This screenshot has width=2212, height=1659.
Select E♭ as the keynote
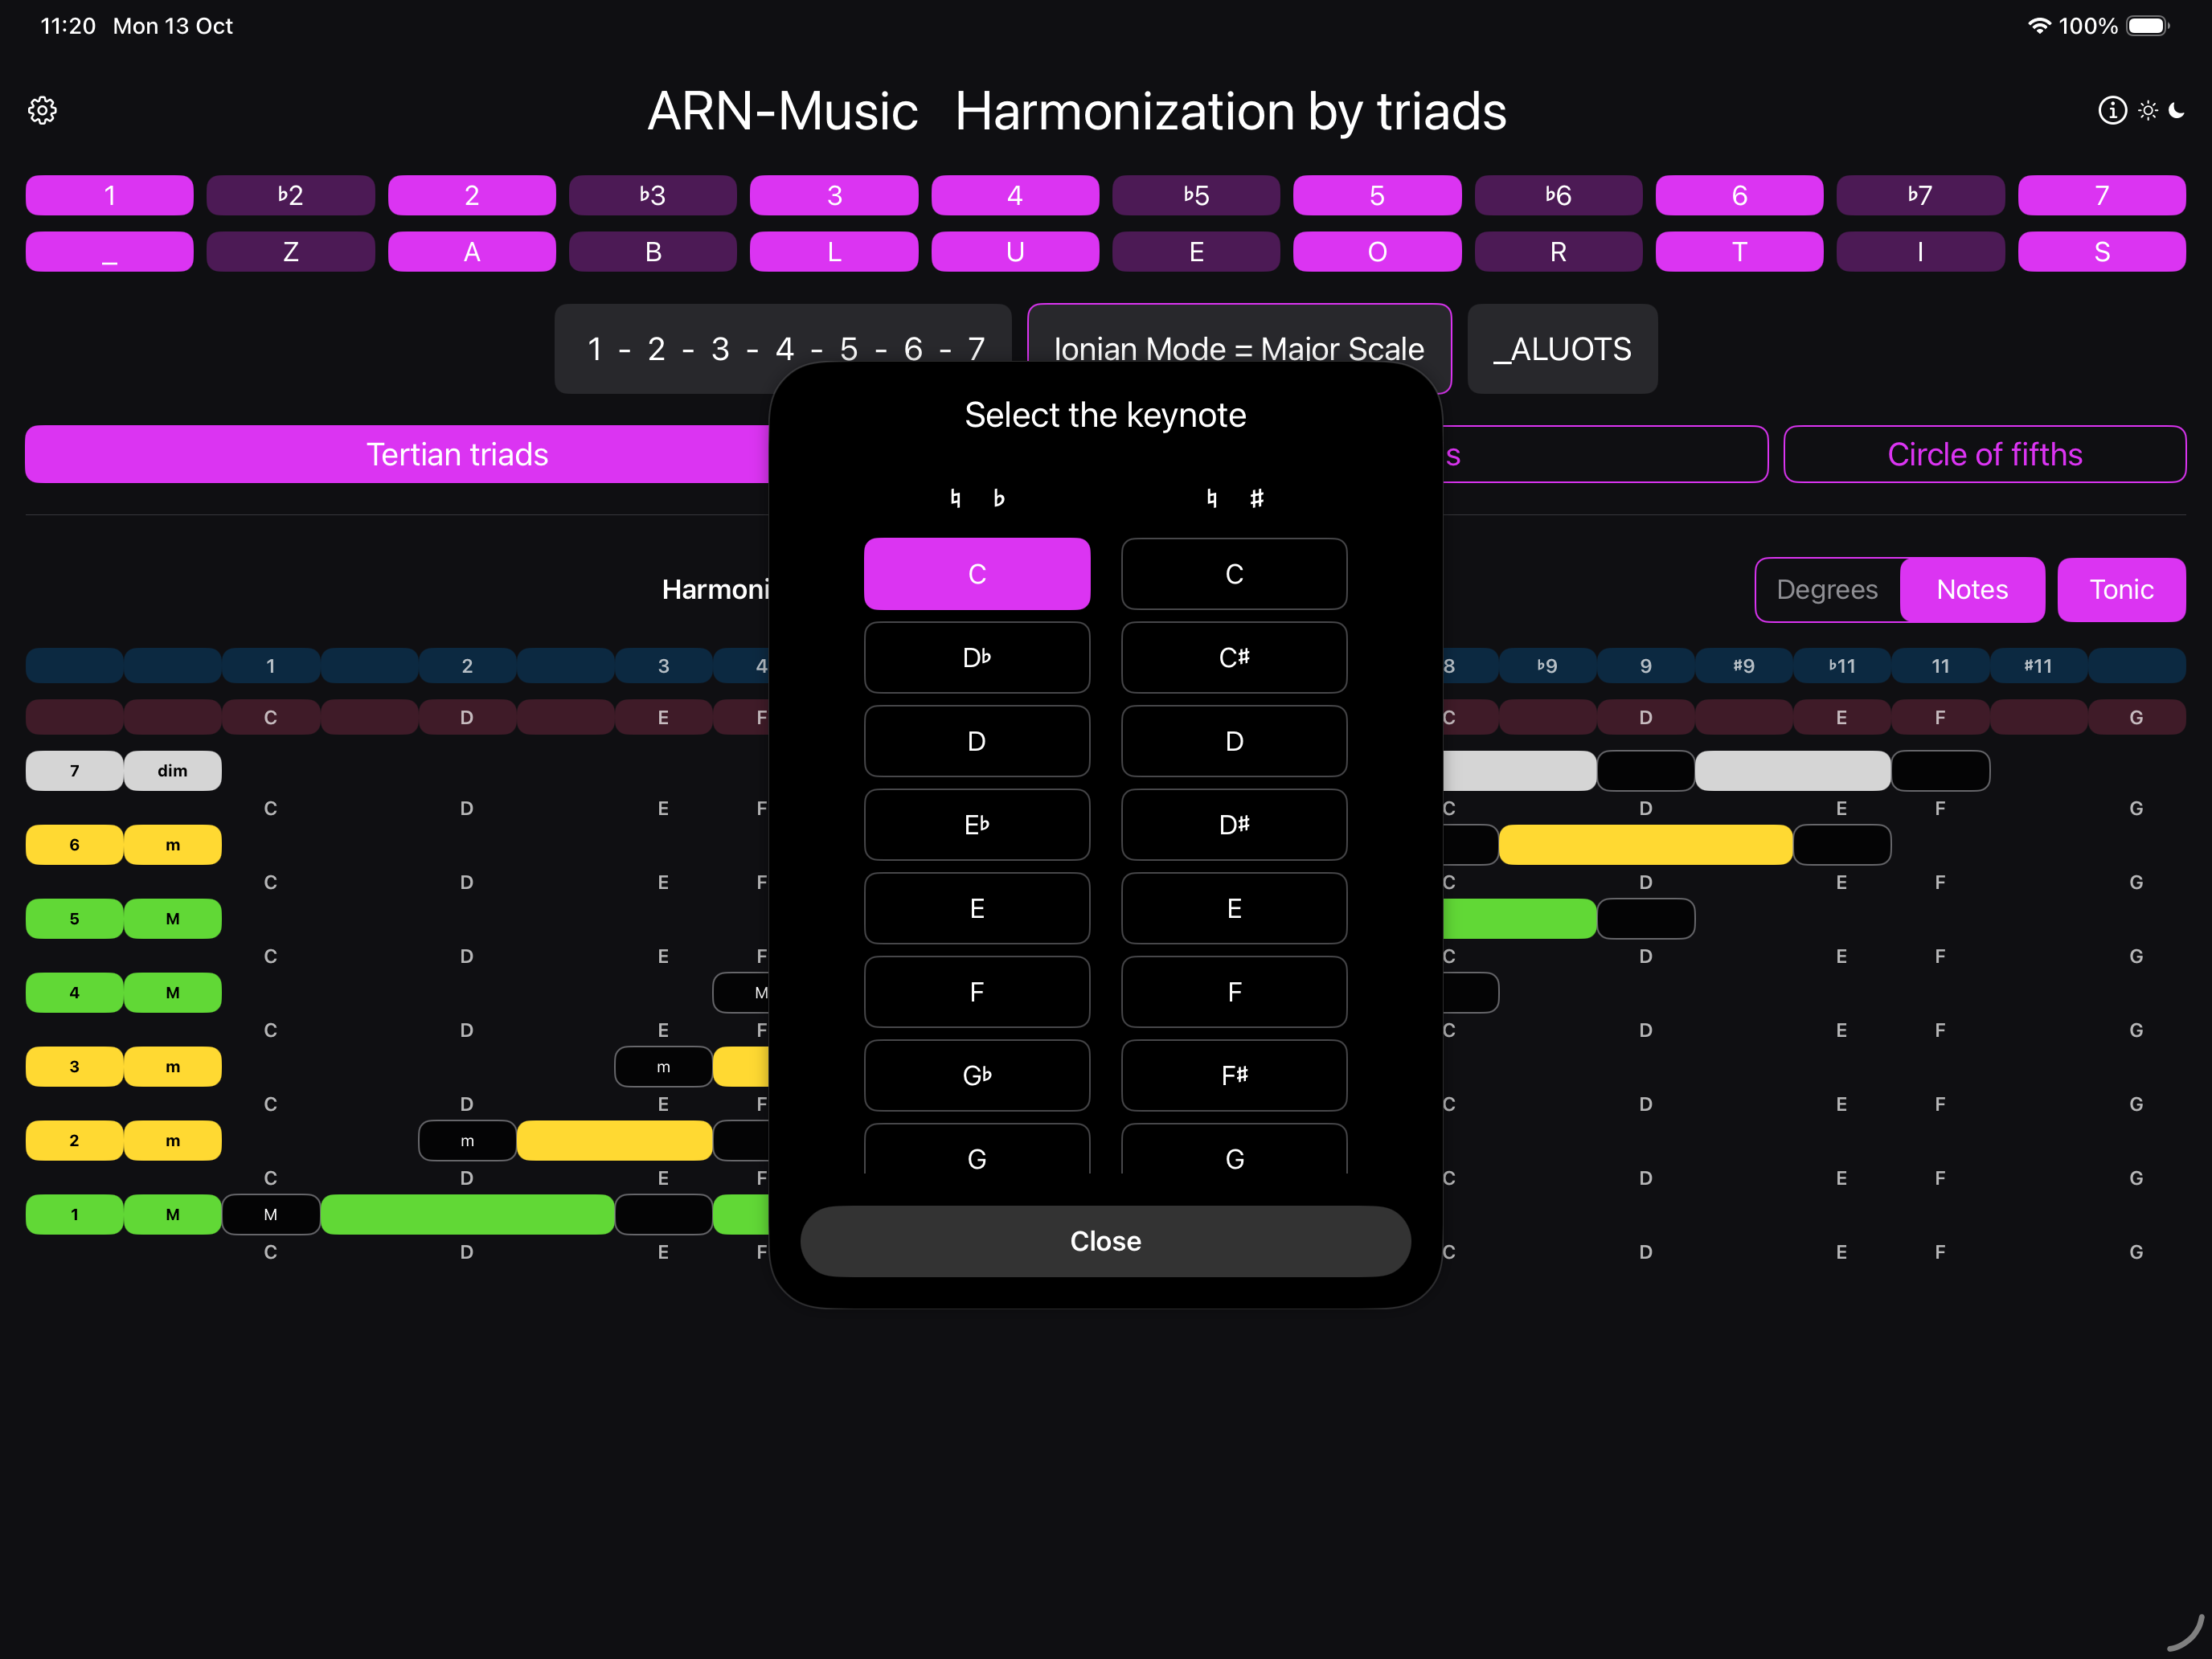976,825
